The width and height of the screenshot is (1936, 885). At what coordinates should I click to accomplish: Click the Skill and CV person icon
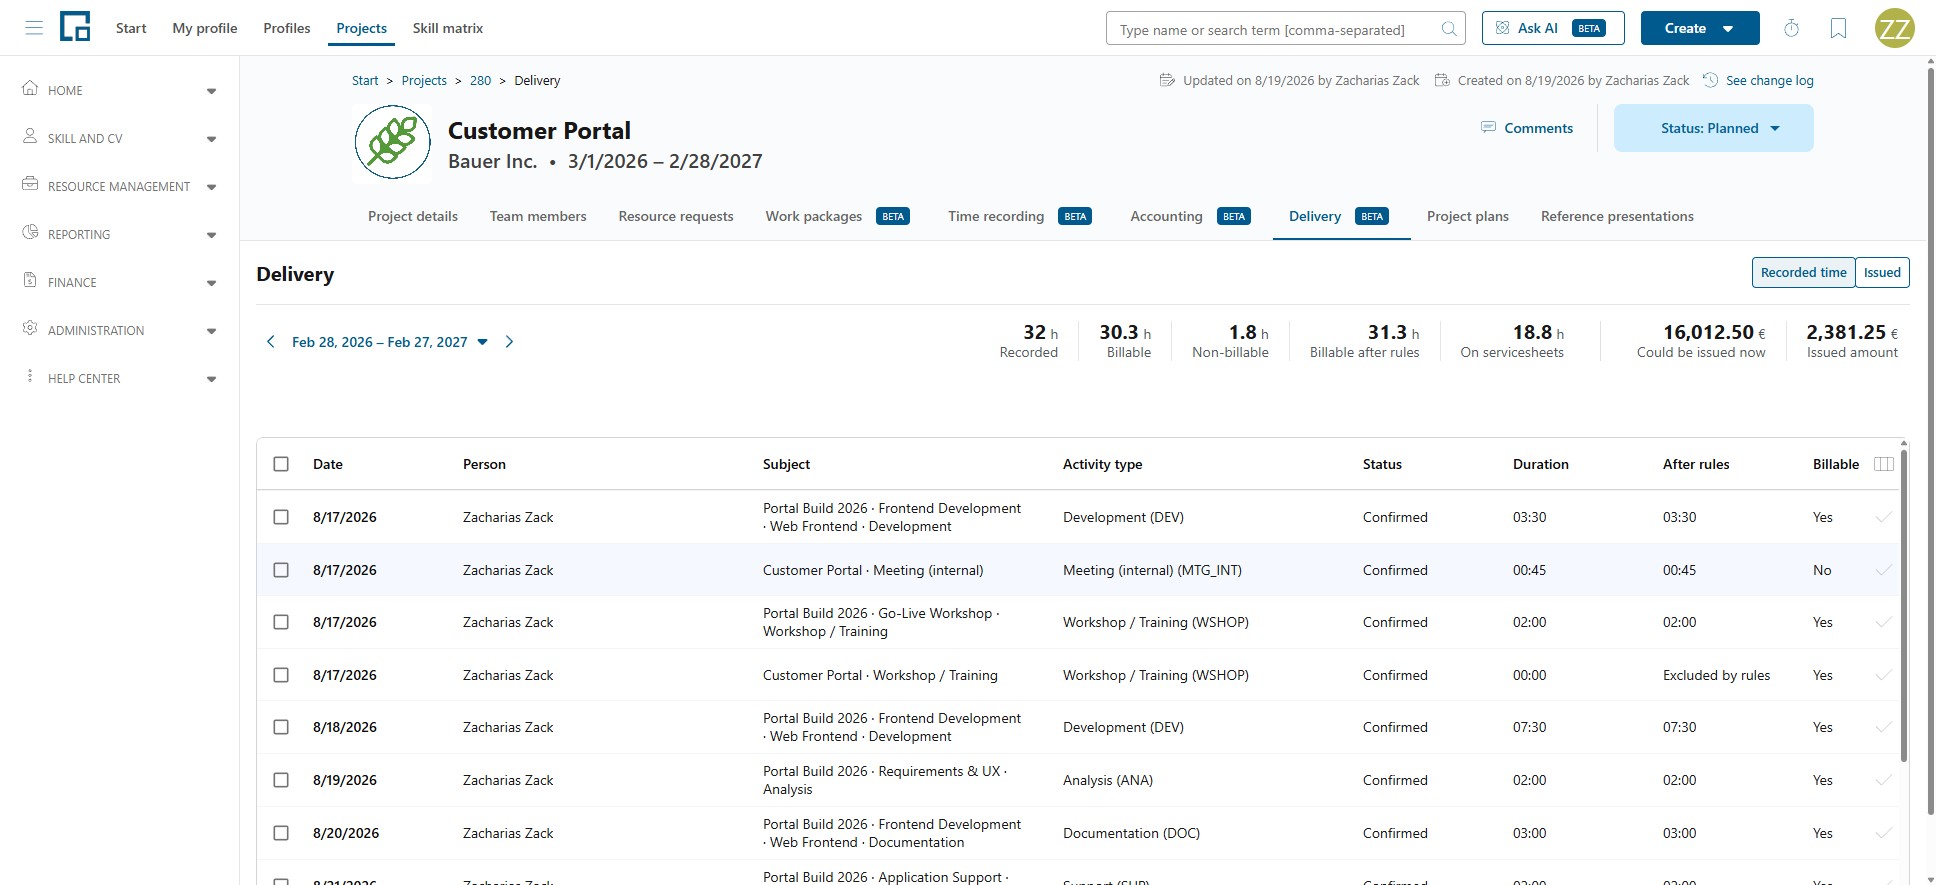pyautogui.click(x=30, y=136)
